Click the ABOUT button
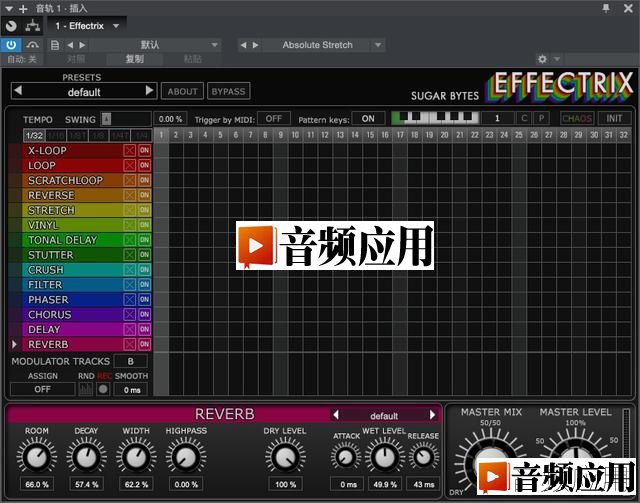Screen dimensions: 640x503 tap(182, 91)
